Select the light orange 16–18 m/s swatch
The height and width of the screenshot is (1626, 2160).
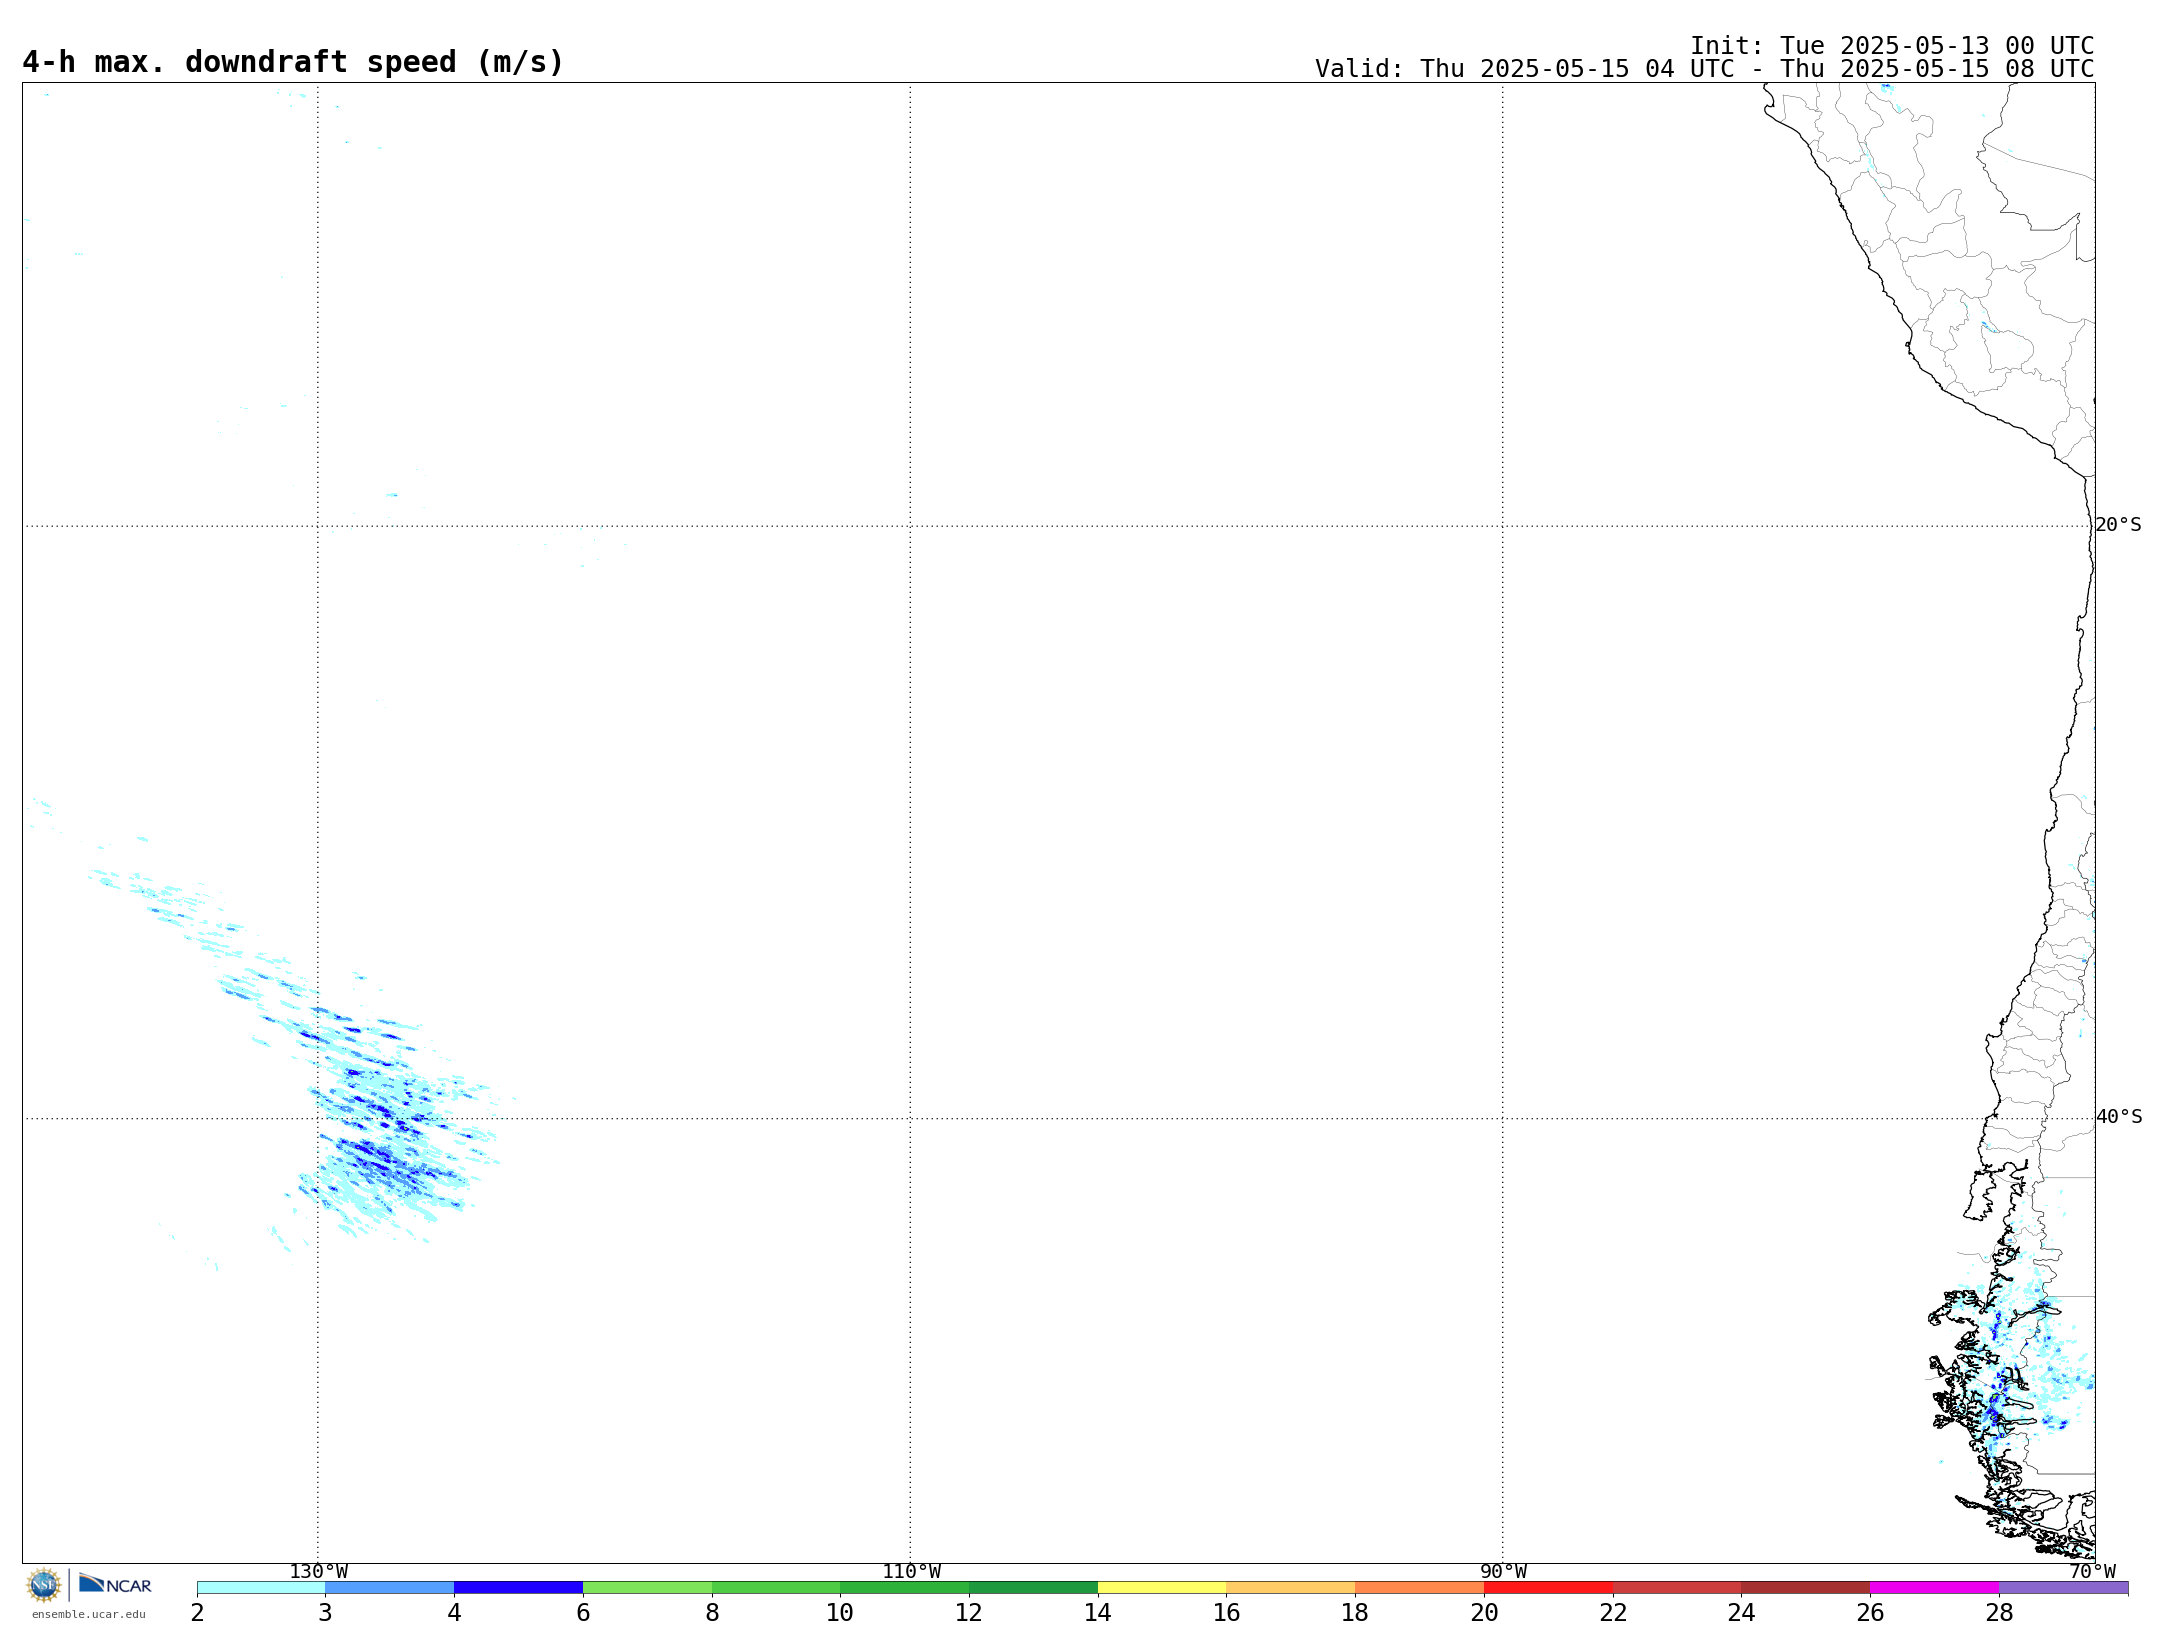coord(1291,1588)
